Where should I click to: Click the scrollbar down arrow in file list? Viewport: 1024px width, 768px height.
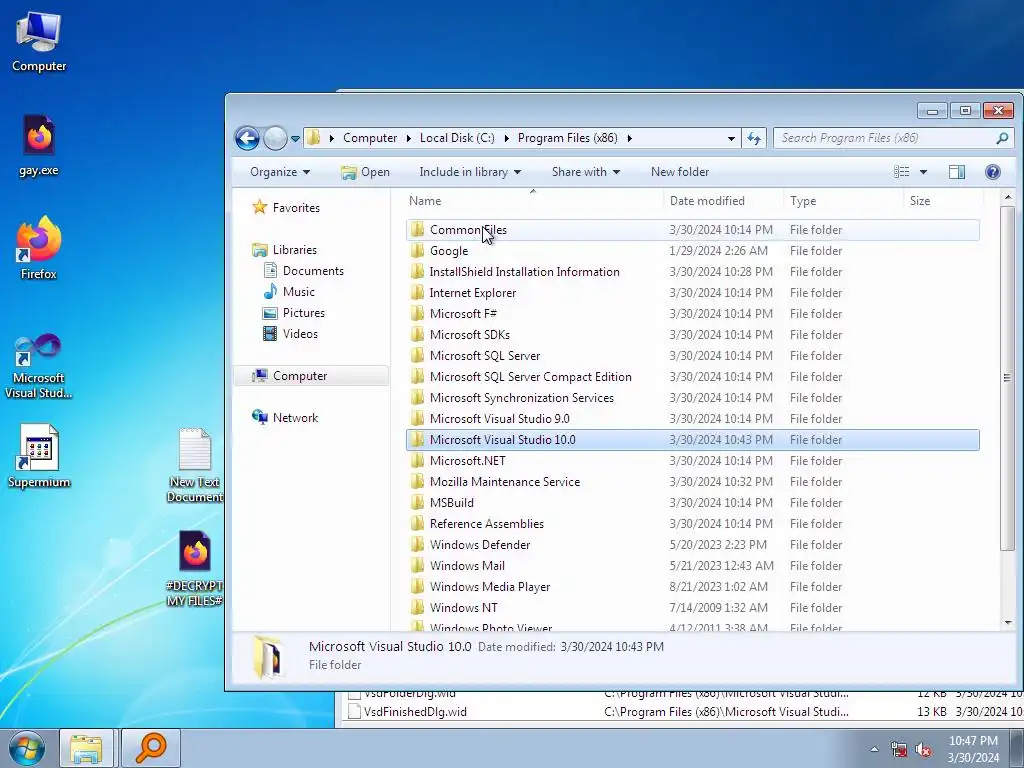pyautogui.click(x=1008, y=622)
